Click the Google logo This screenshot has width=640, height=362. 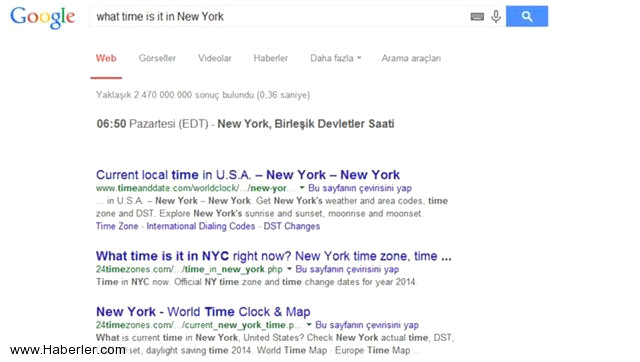pyautogui.click(x=42, y=18)
